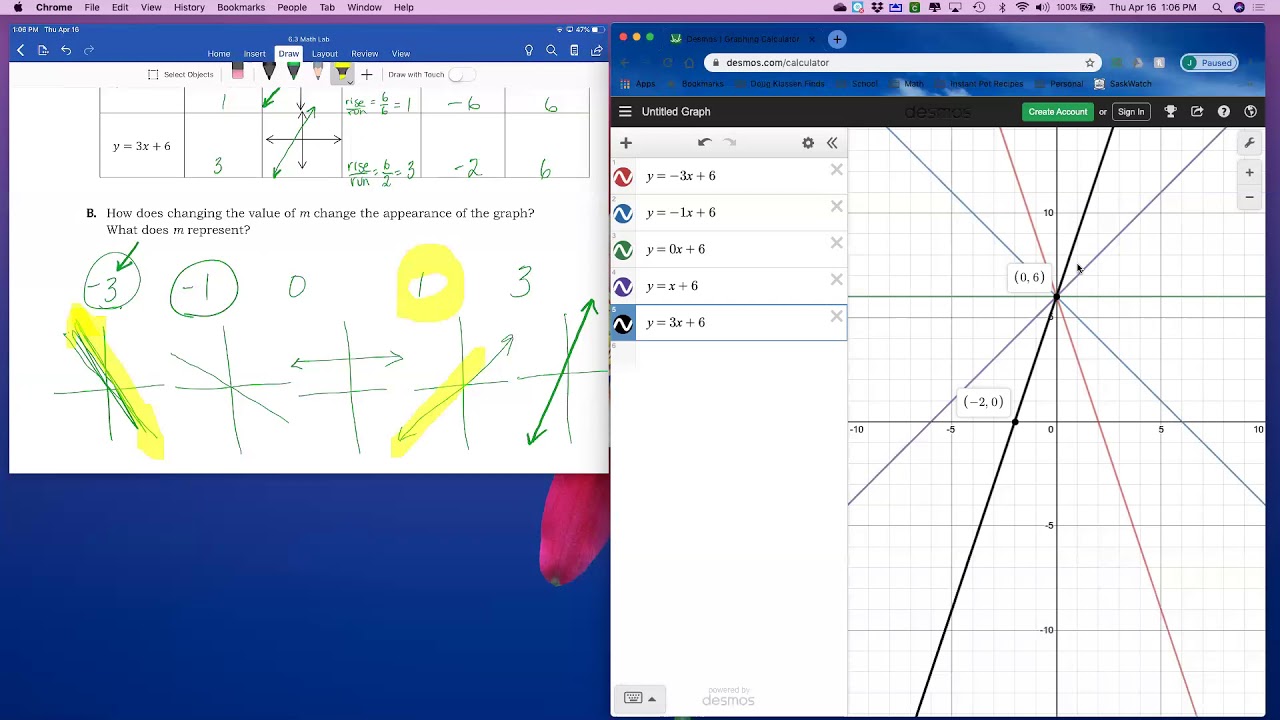The height and width of the screenshot is (720, 1280).
Task: Add a new expression item in Desmos
Action: click(626, 143)
